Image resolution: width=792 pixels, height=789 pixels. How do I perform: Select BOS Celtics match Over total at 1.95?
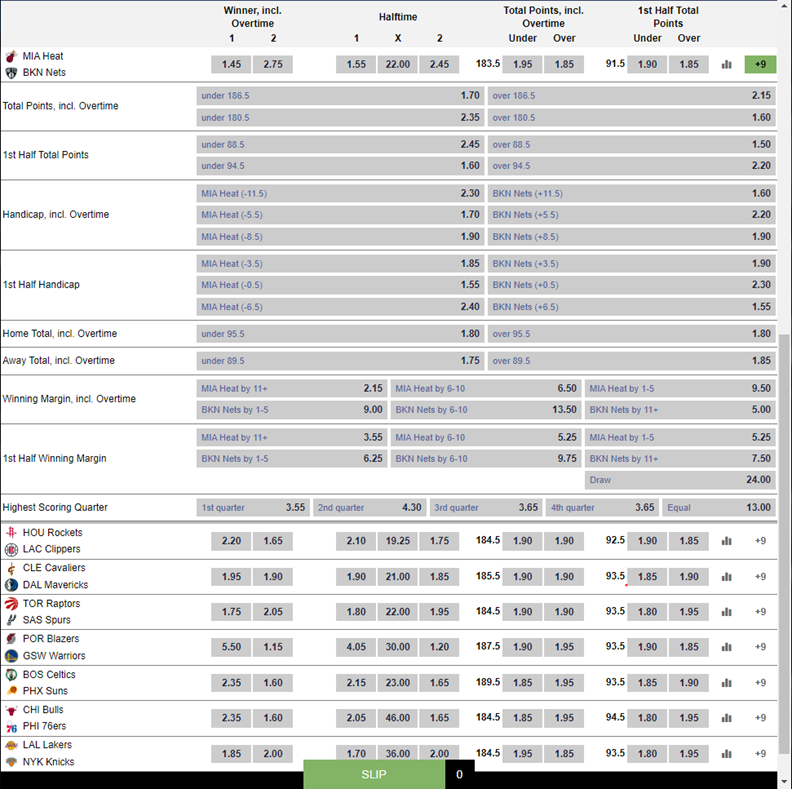click(x=564, y=683)
